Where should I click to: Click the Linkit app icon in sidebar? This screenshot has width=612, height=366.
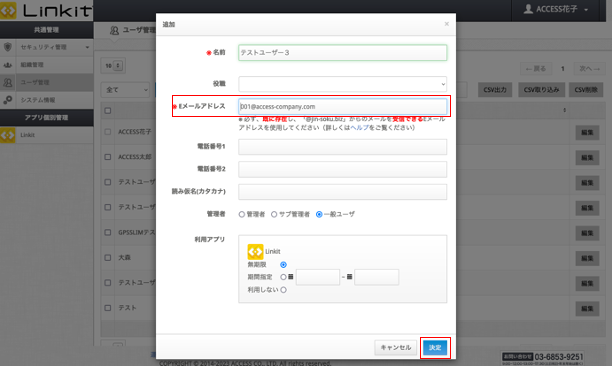point(7,135)
